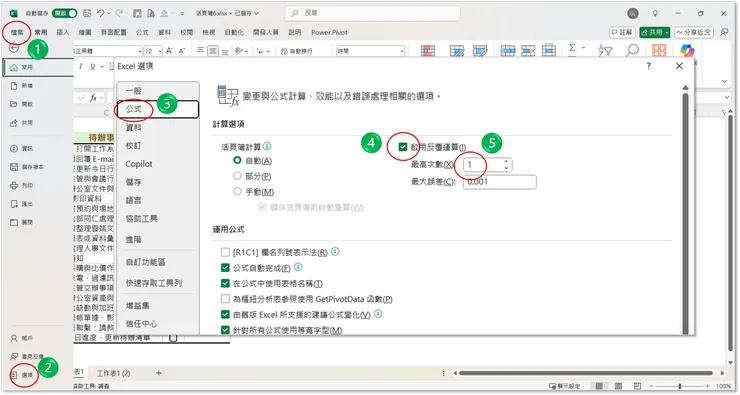Click the Add-ins grid icon in ribbon
740x395 pixels.
[659, 50]
